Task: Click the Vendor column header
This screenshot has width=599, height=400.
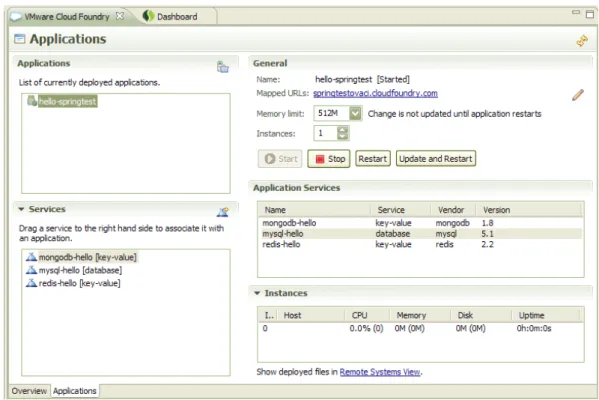Action: [453, 210]
